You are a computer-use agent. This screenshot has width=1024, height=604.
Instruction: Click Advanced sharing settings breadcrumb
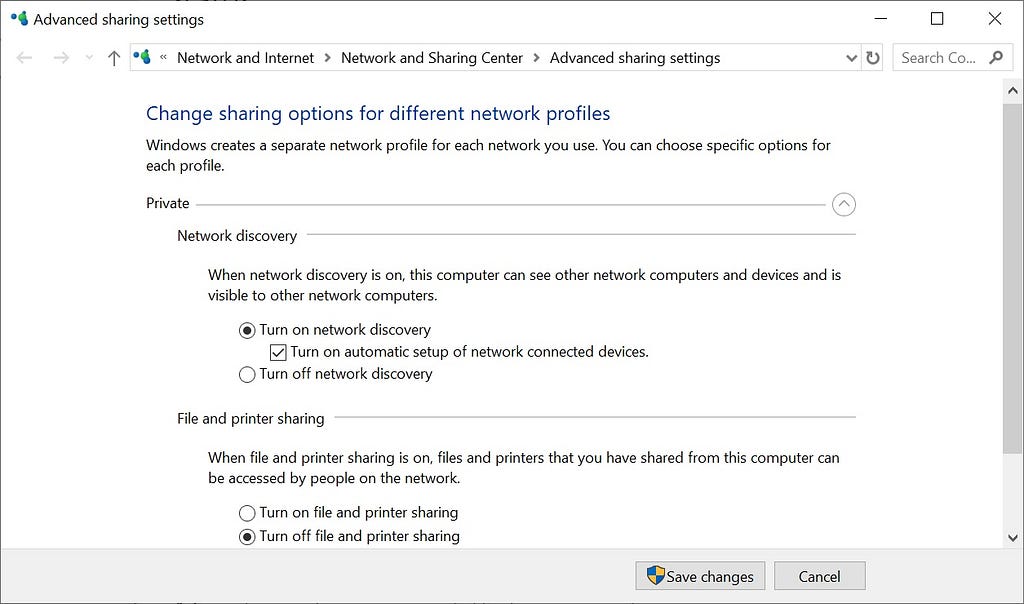pyautogui.click(x=635, y=58)
